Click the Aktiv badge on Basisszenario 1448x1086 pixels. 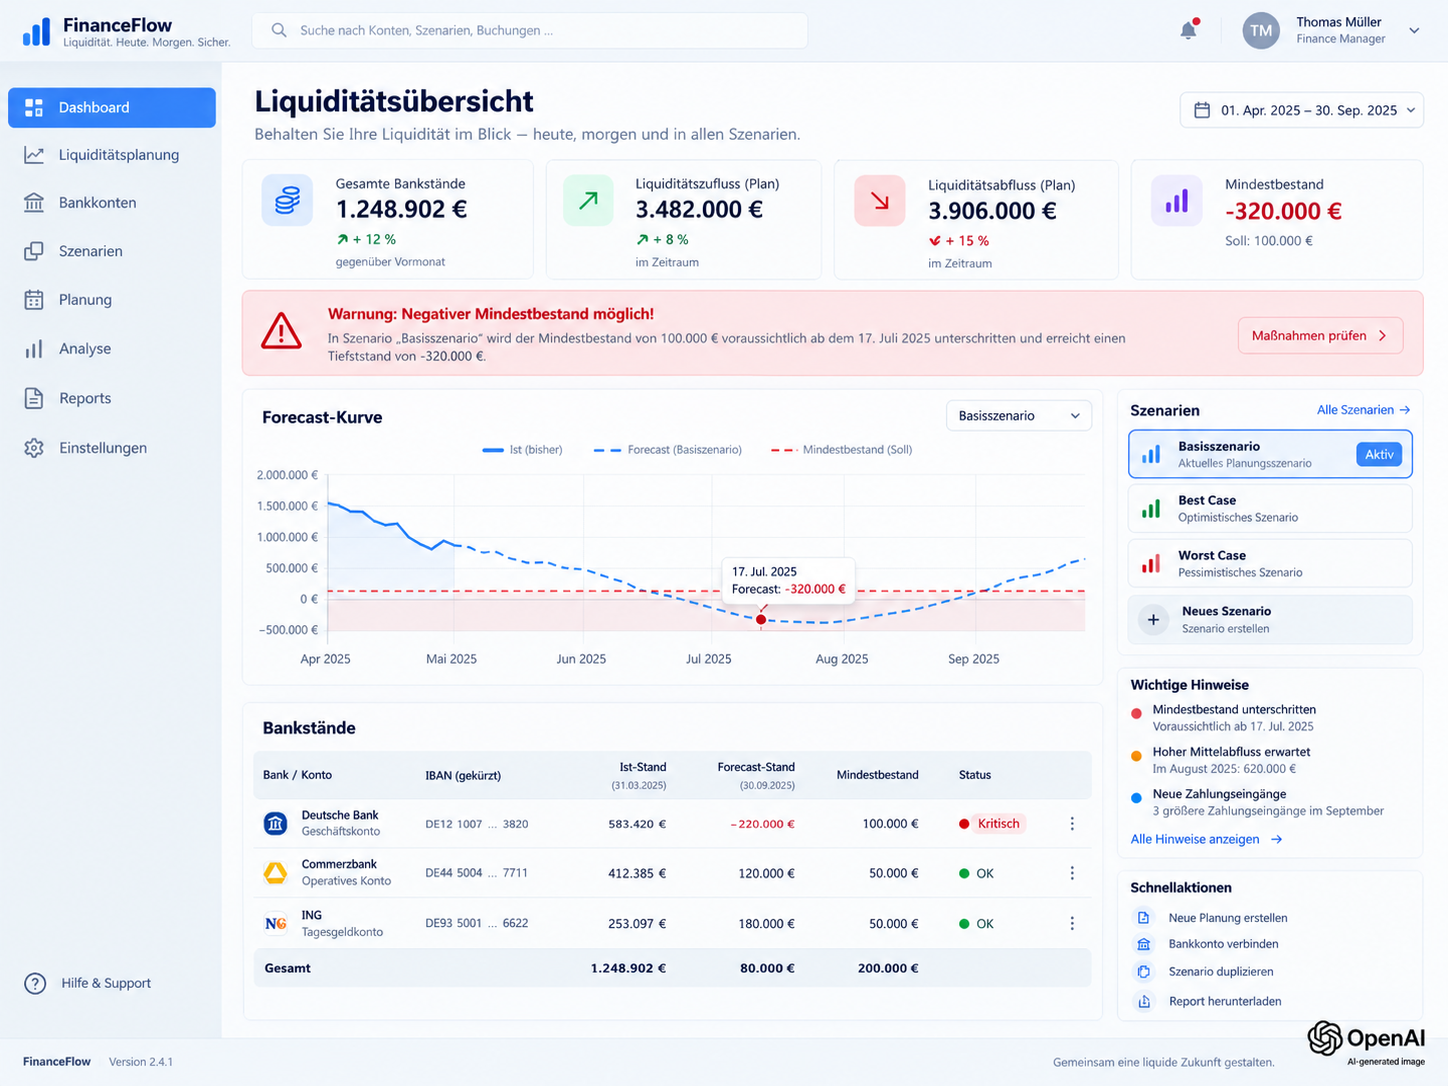pos(1379,454)
